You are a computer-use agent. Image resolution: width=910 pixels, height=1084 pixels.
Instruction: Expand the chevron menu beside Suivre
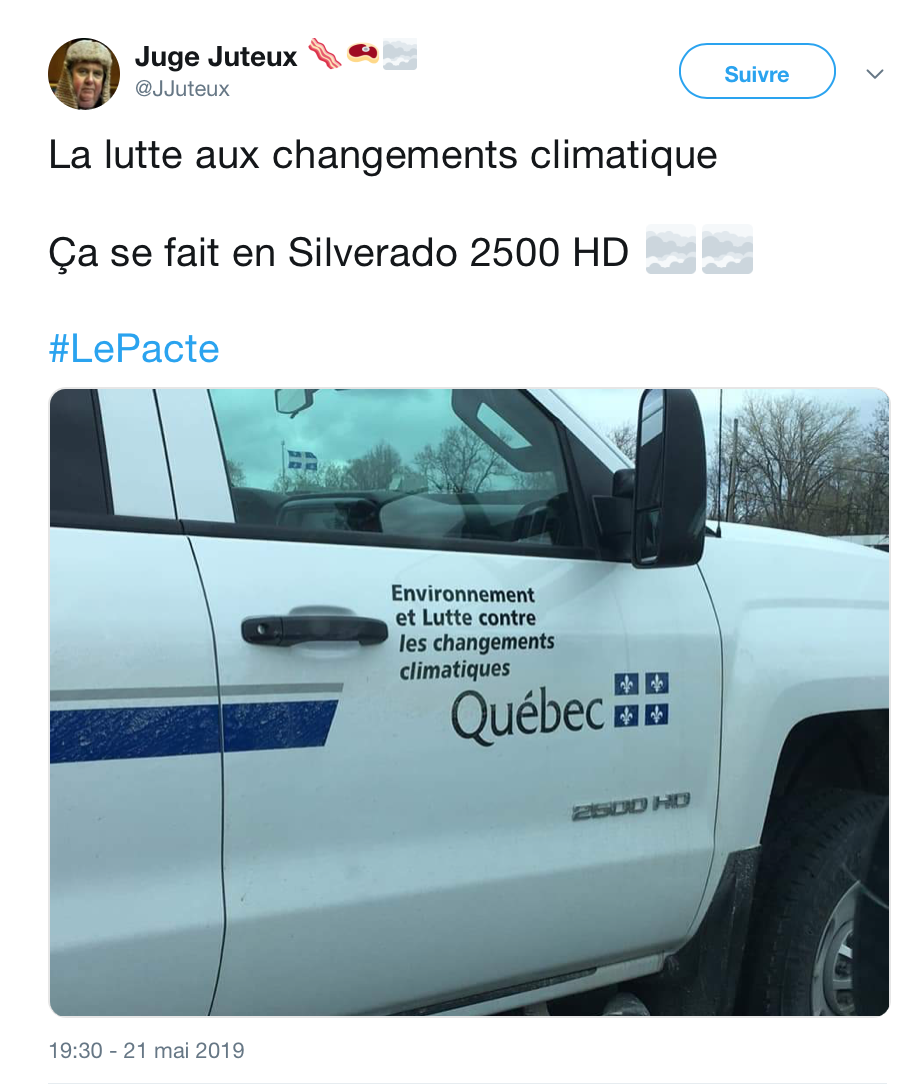pos(875,73)
